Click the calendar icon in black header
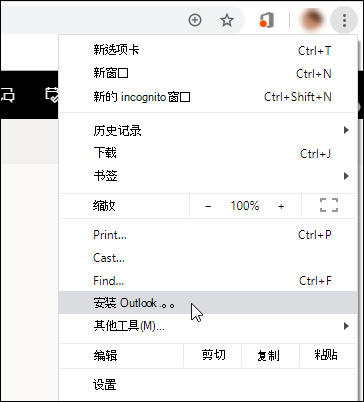The height and width of the screenshot is (402, 364). (52, 95)
